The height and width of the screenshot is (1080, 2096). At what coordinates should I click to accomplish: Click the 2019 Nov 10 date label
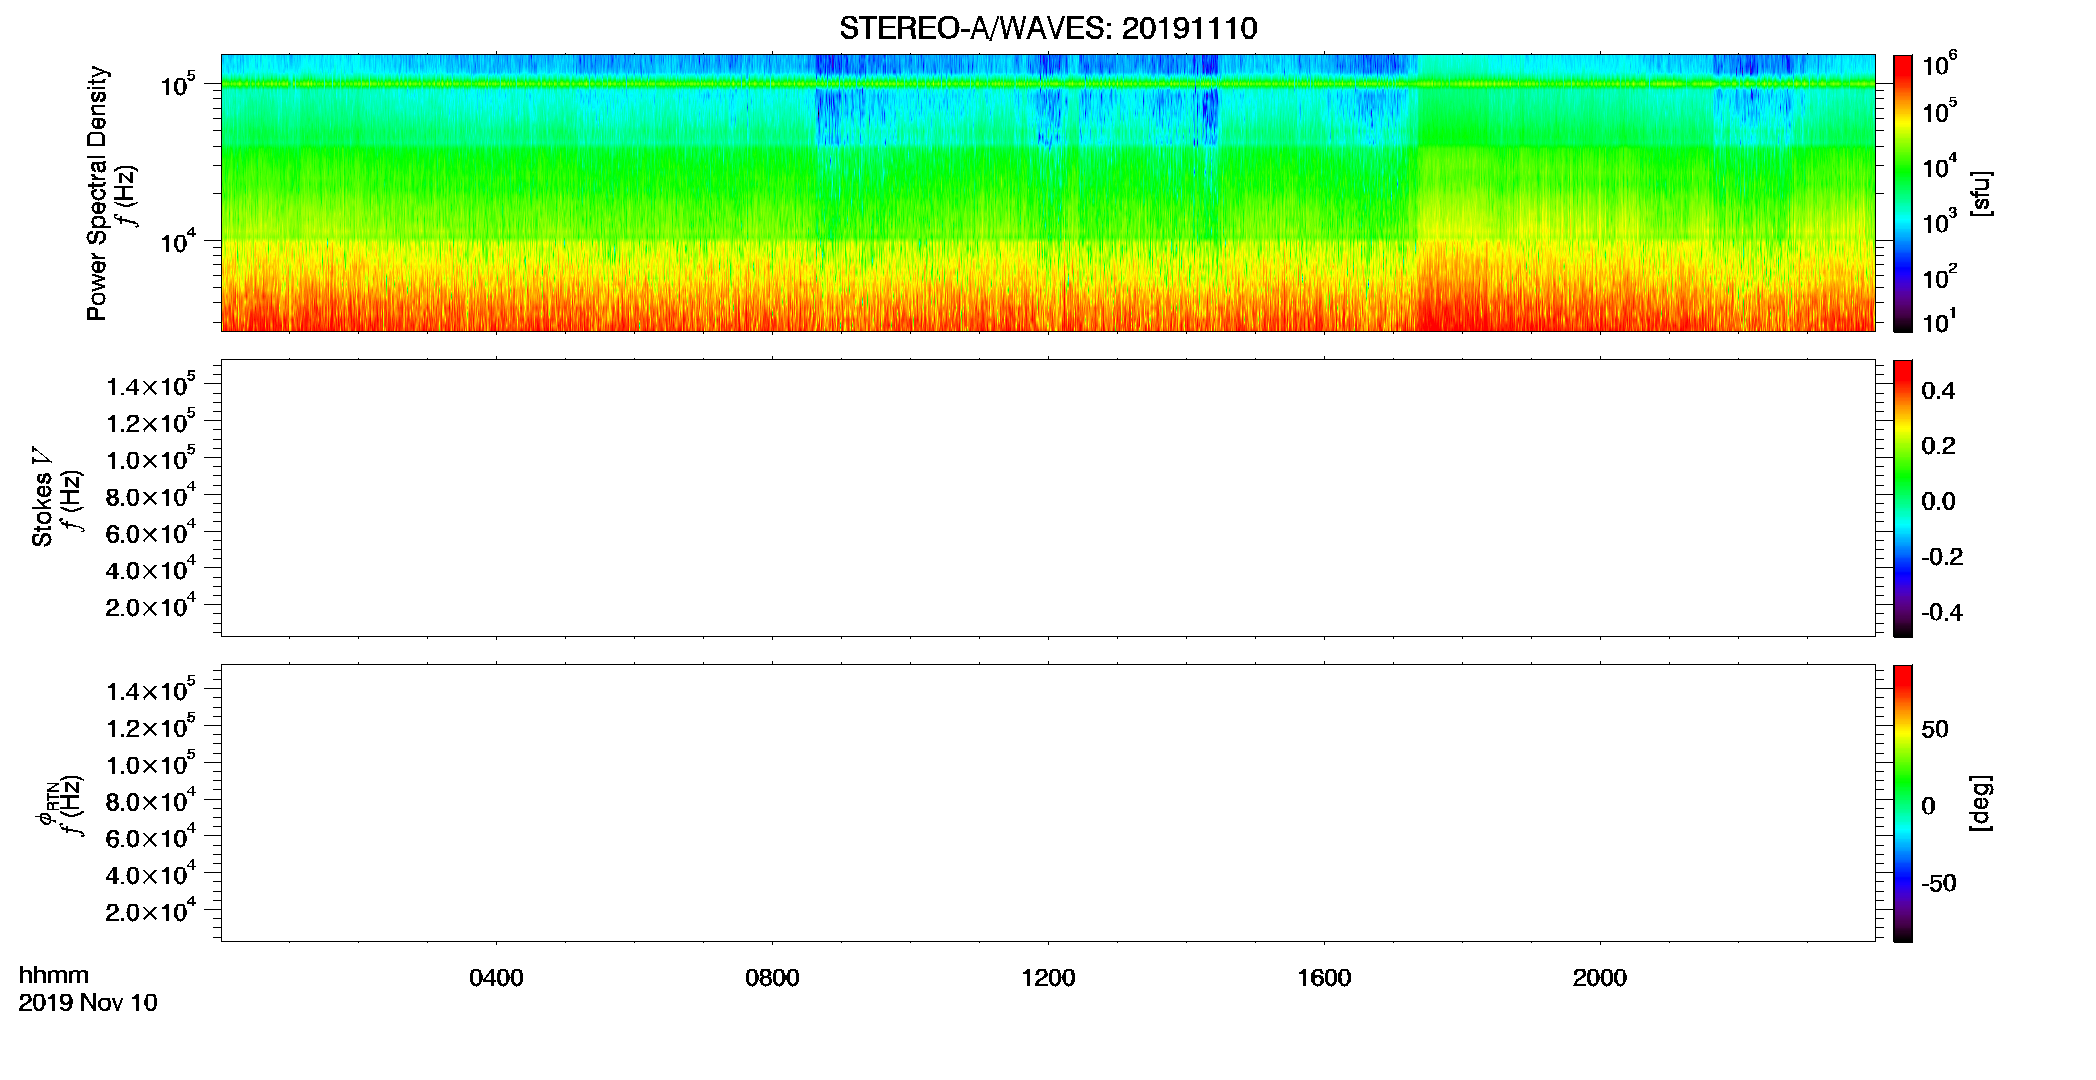[88, 1003]
